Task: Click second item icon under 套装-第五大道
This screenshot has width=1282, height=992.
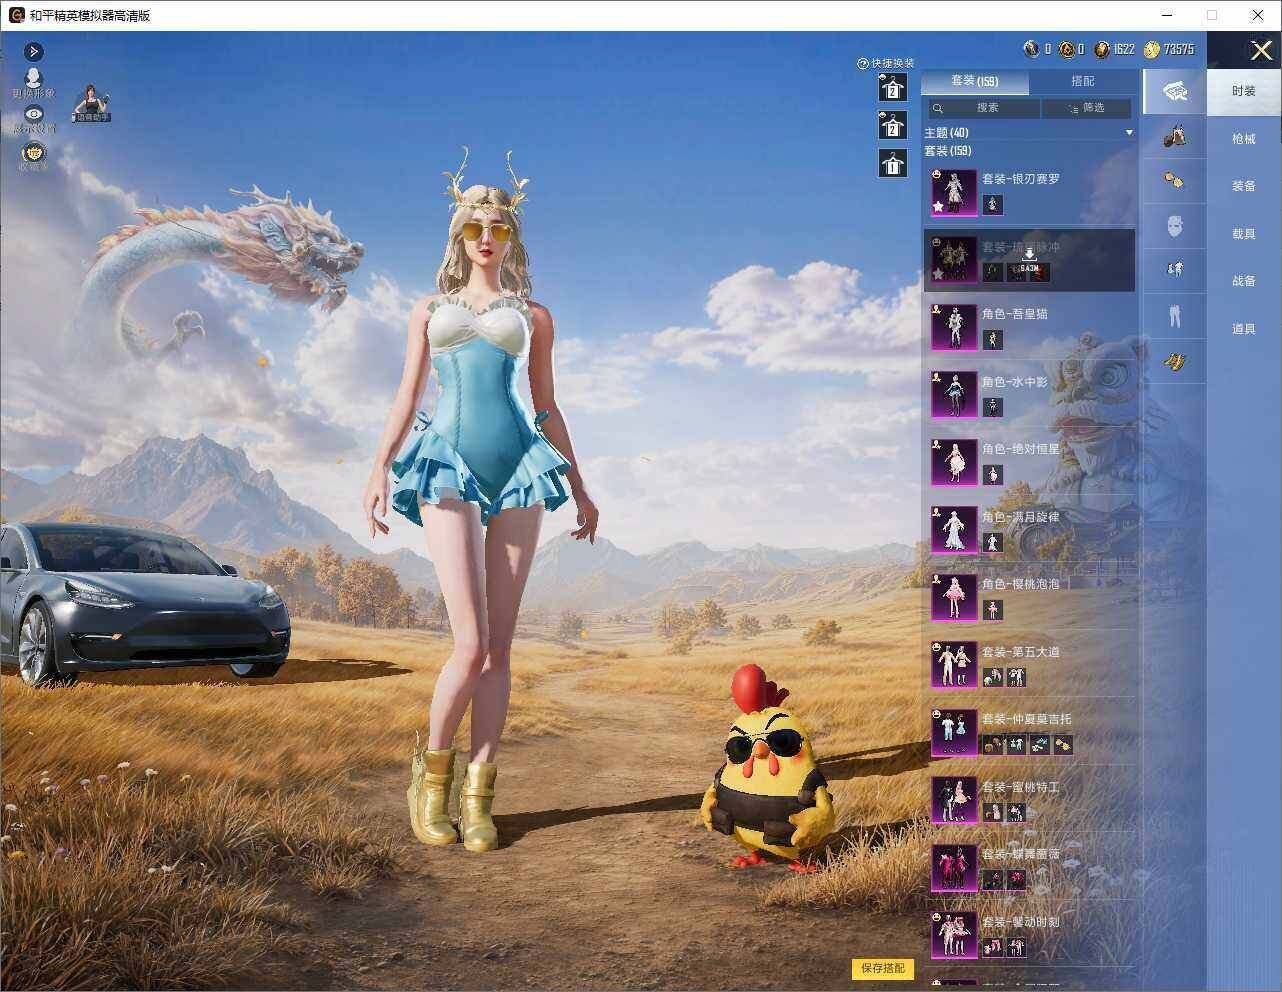Action: 1016,678
